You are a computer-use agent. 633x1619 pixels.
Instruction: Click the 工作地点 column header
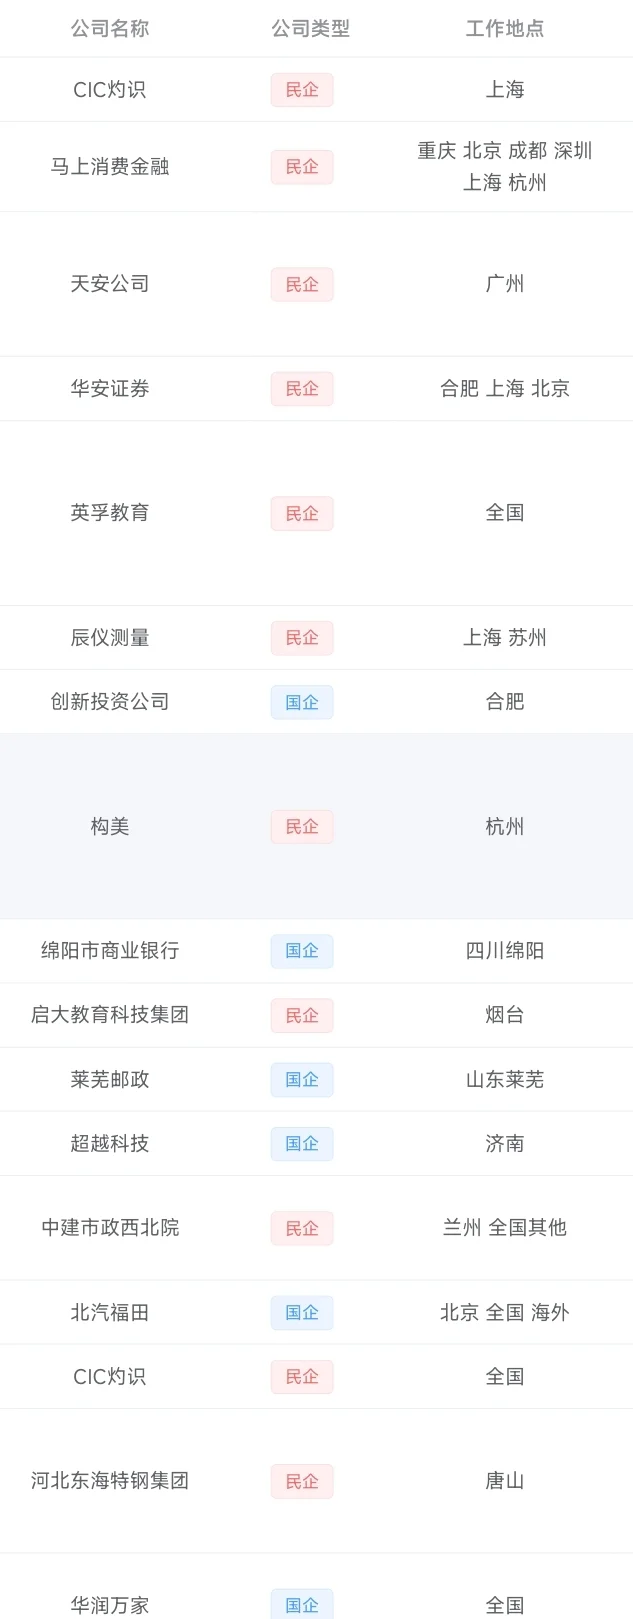[504, 29]
